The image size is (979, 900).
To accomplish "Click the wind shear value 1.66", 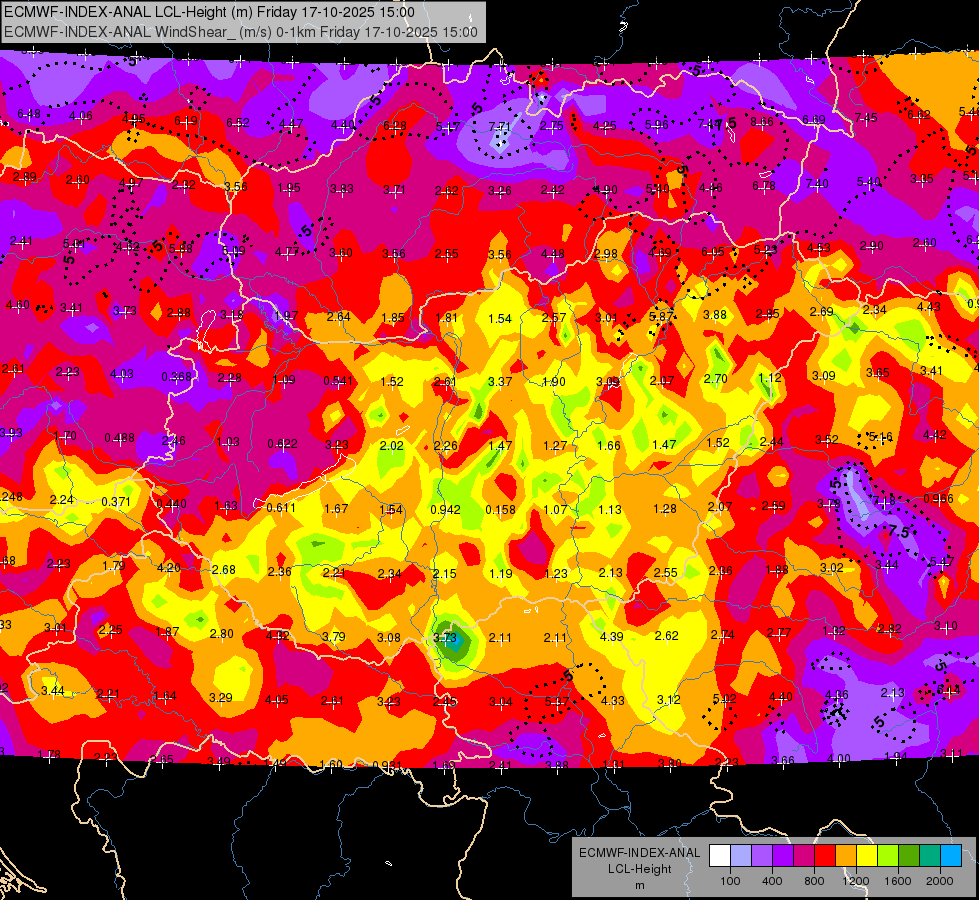I will (x=609, y=445).
